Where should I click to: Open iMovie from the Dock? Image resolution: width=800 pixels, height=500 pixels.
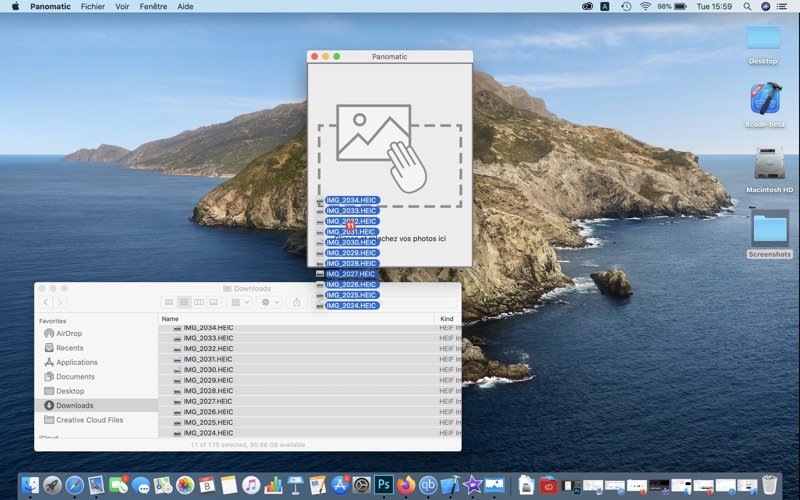click(x=472, y=485)
